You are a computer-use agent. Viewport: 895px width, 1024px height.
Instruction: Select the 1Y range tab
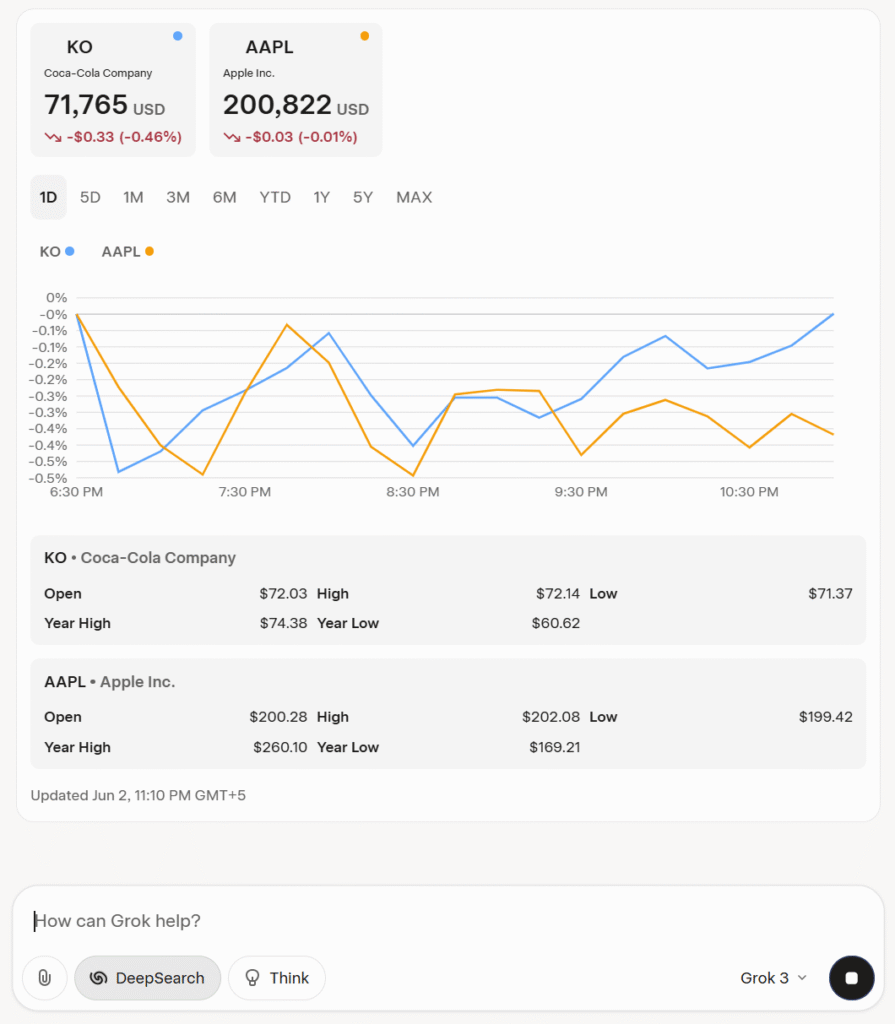321,197
